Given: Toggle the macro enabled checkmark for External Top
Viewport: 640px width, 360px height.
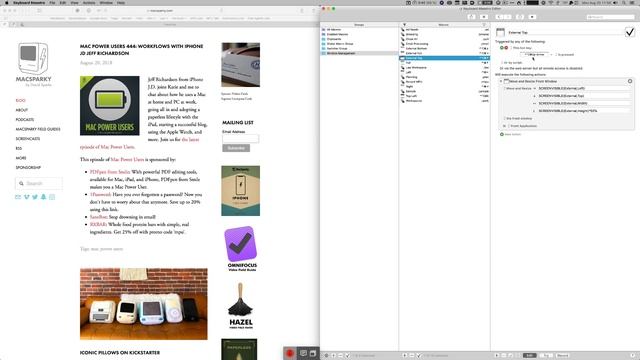Looking at the screenshot, I should pyautogui.click(x=629, y=32).
